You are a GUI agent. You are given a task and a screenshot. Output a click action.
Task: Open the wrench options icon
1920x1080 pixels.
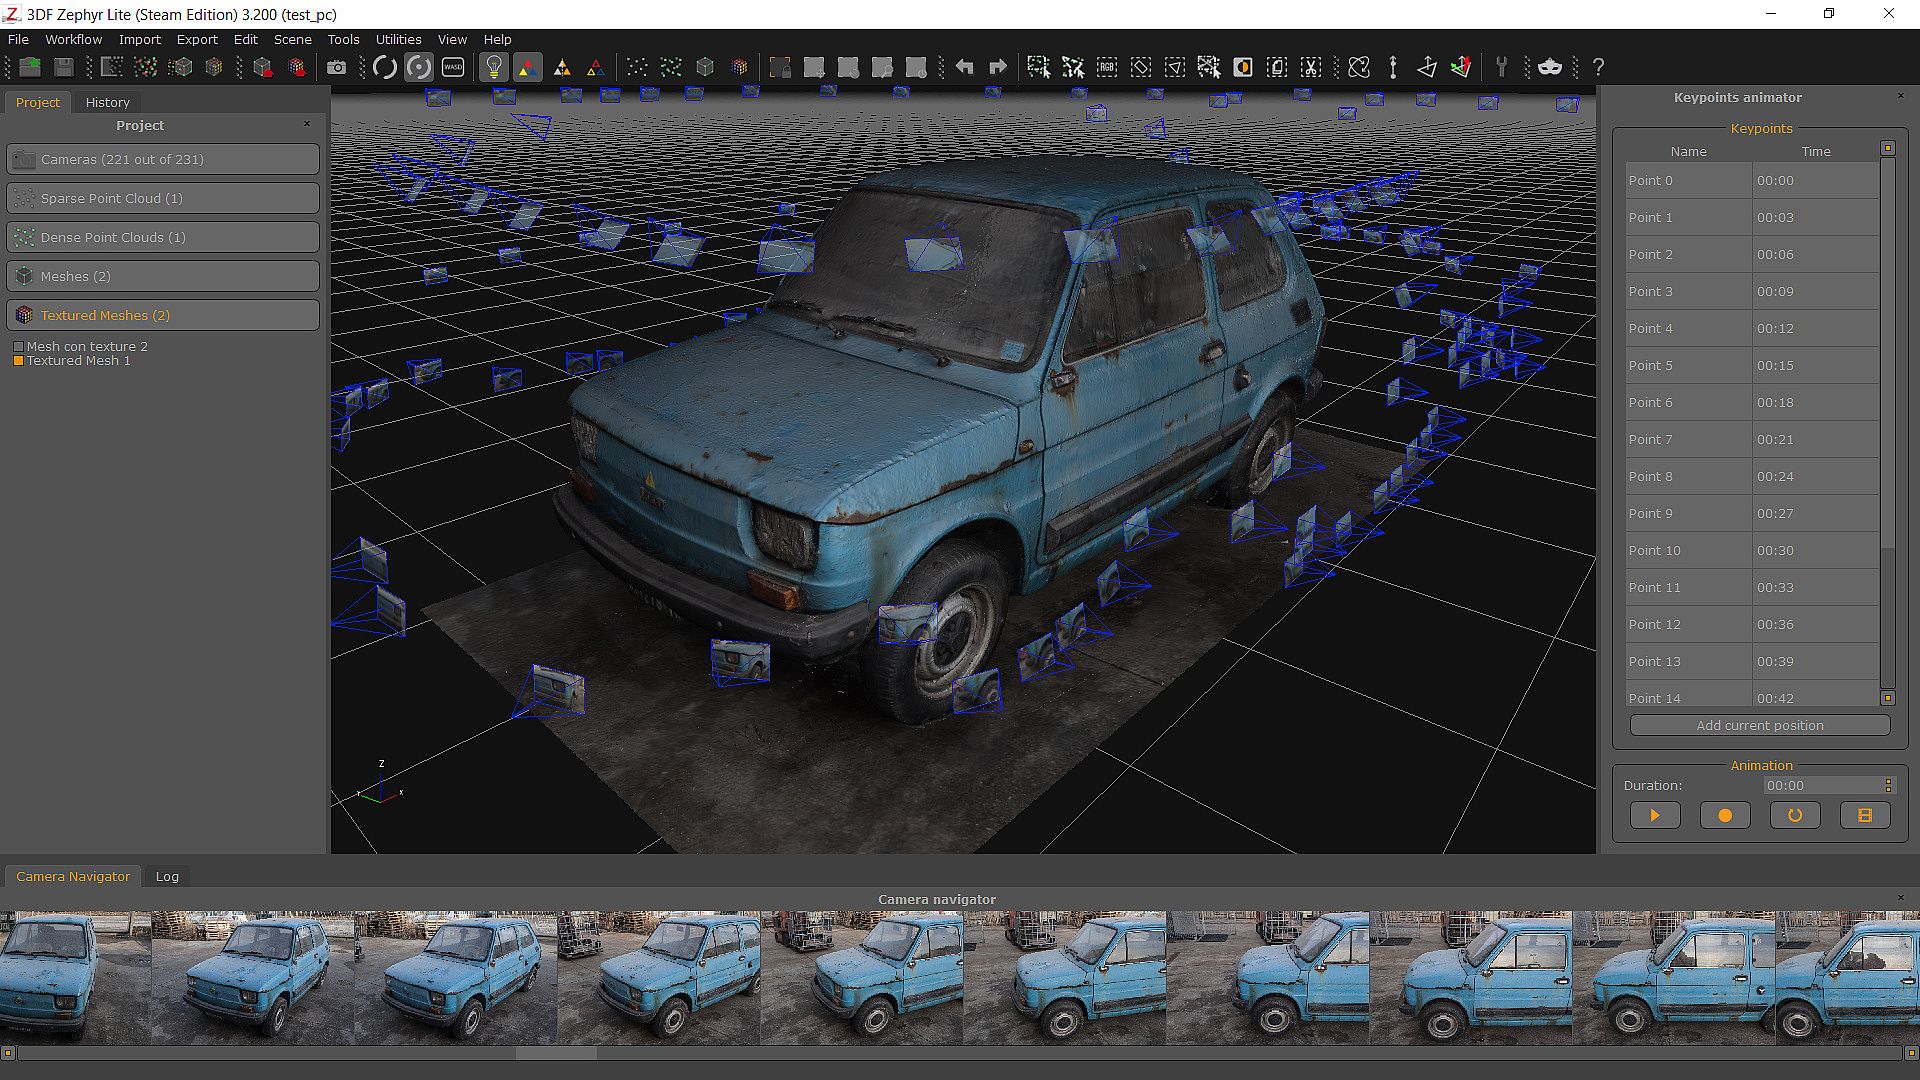1501,67
